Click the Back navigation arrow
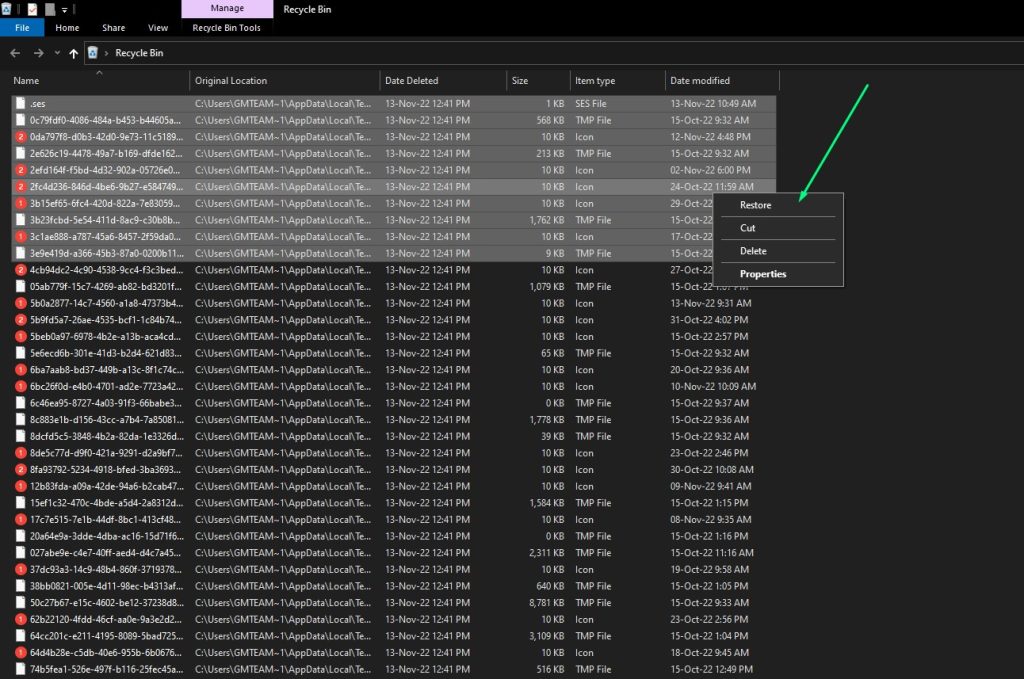Viewport: 1024px width, 679px height. point(15,53)
